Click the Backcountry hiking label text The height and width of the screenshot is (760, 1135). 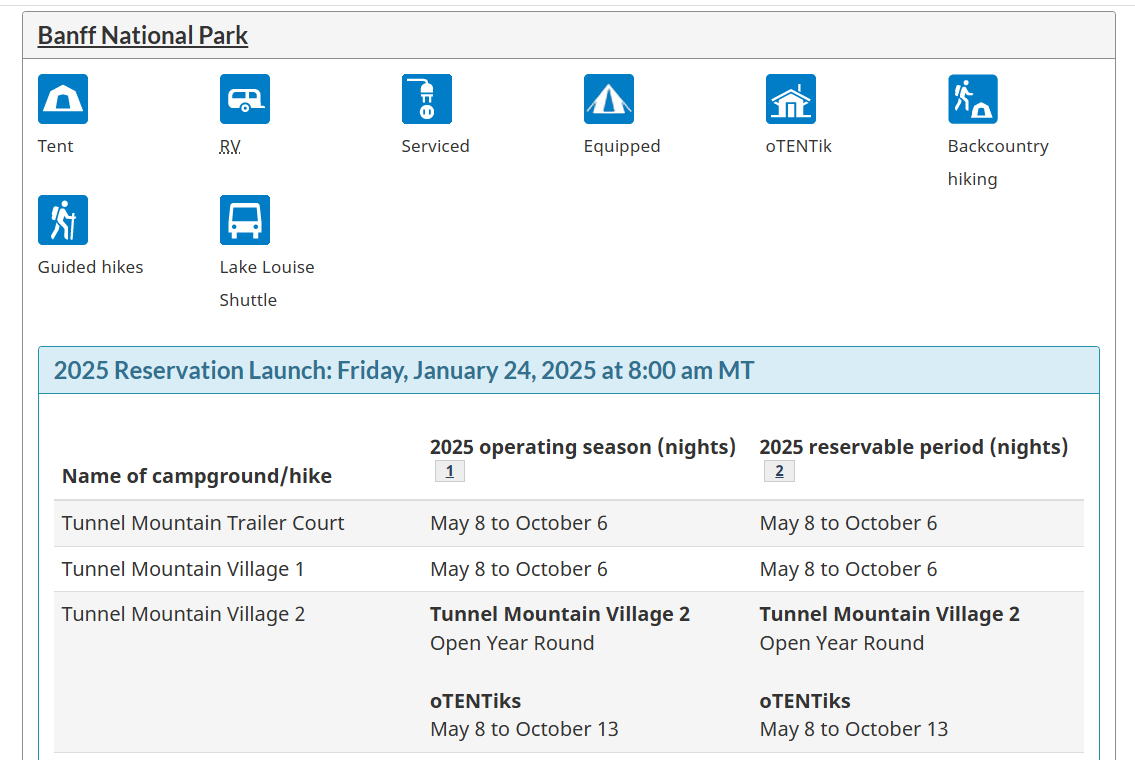point(998,163)
